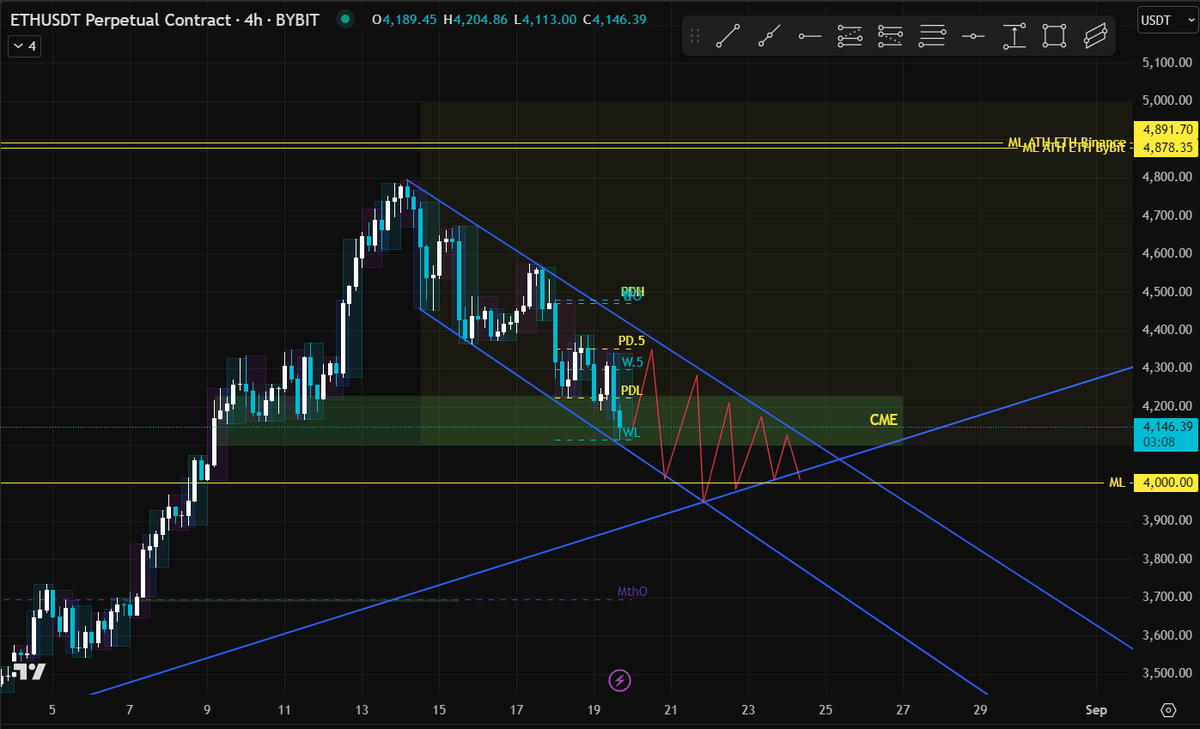
Task: Click the ML 4,000.00 price label
Action: (1167, 482)
